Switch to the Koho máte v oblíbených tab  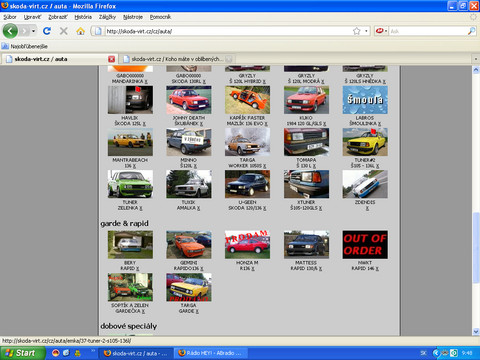(177, 59)
